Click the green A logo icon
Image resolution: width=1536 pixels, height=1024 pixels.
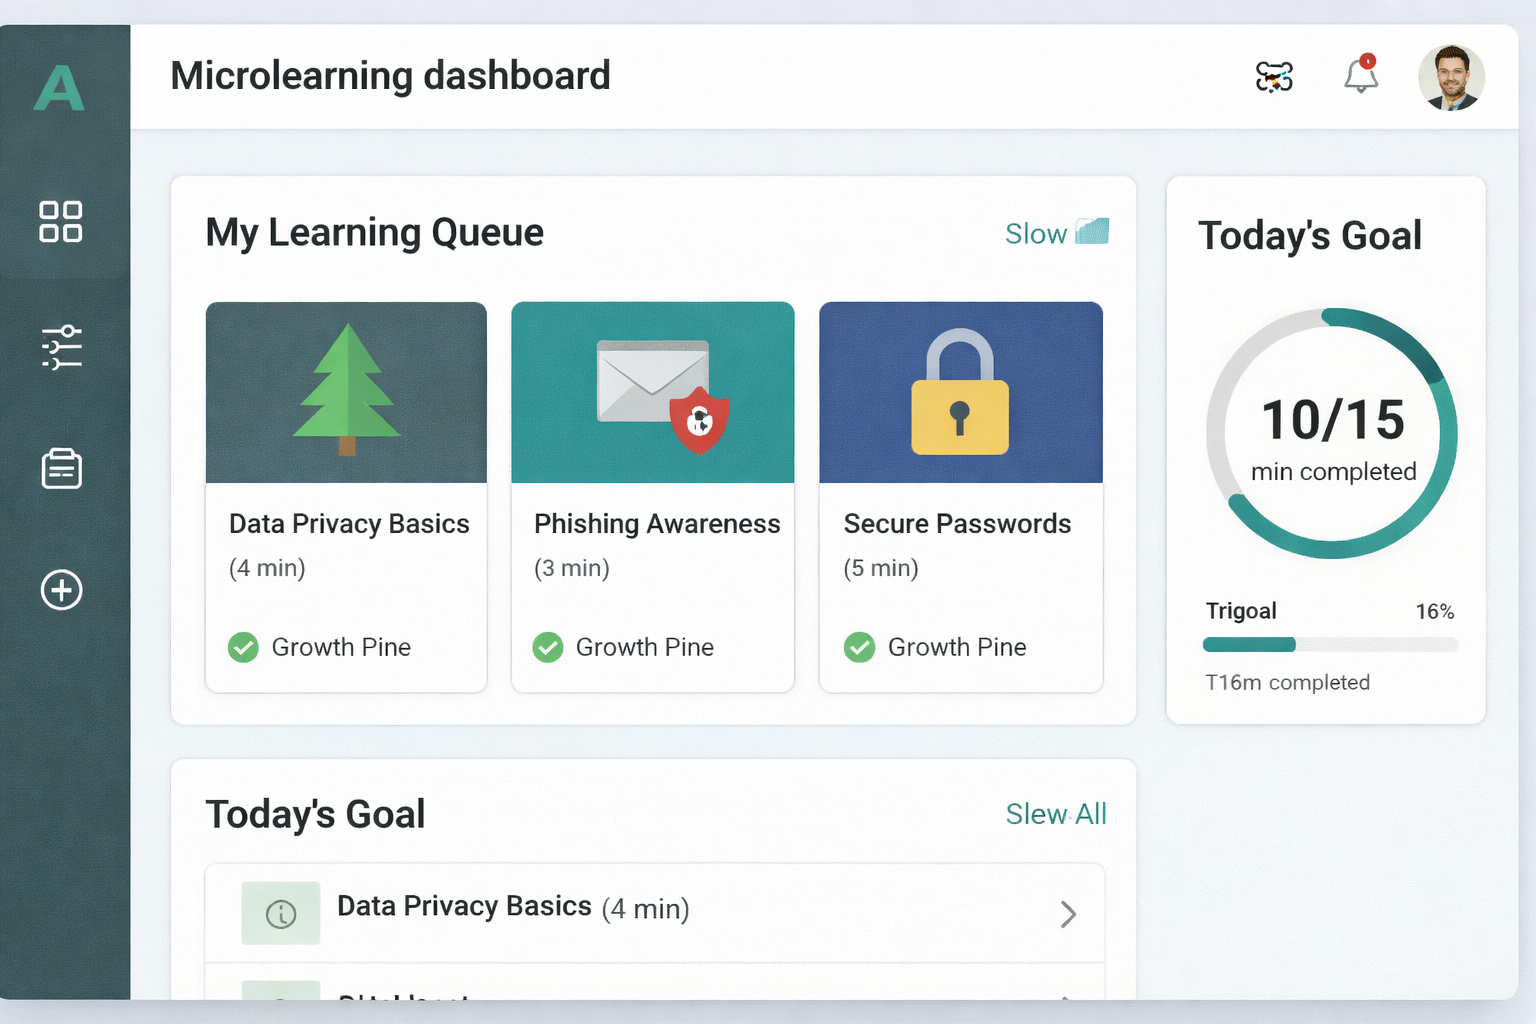tap(59, 87)
